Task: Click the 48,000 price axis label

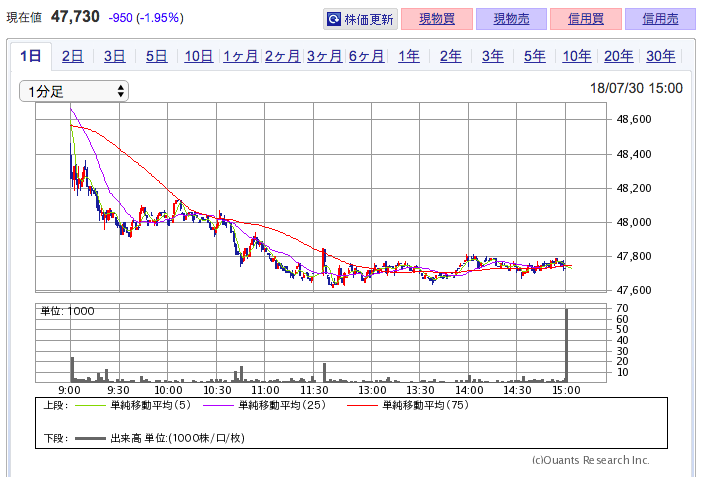Action: pos(634,222)
